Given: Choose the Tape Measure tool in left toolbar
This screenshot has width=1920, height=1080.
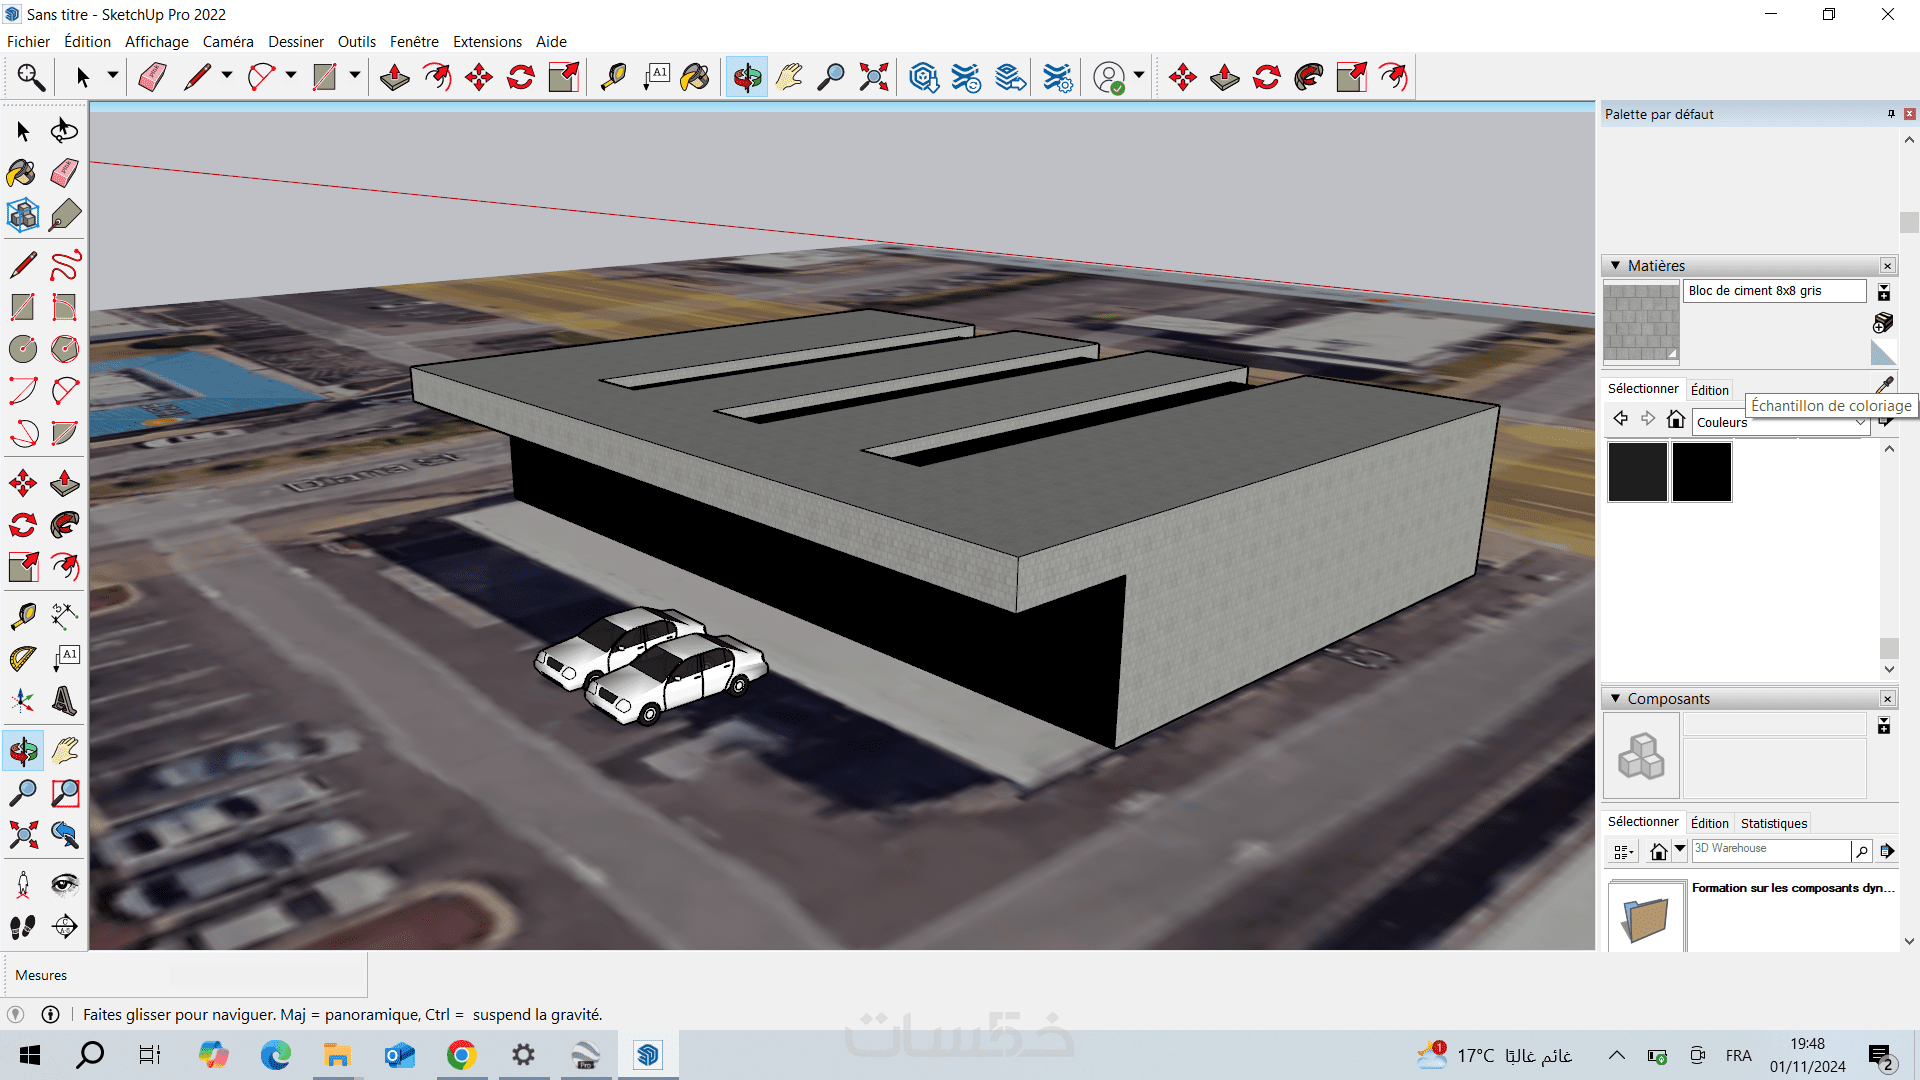Looking at the screenshot, I should [22, 615].
